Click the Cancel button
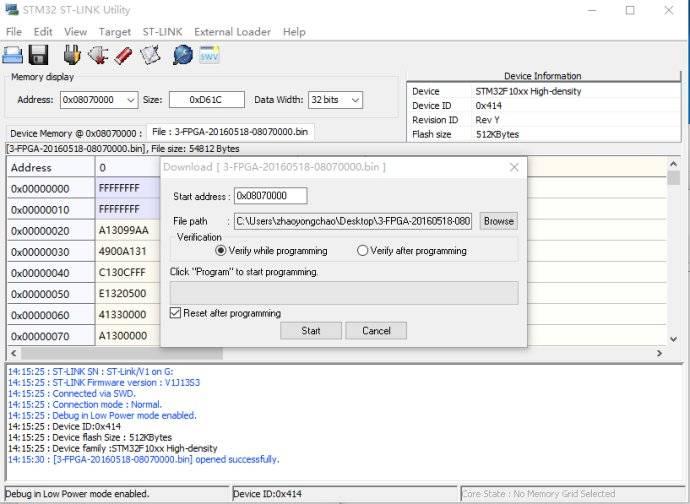Image resolution: width=690 pixels, height=504 pixels. click(376, 331)
